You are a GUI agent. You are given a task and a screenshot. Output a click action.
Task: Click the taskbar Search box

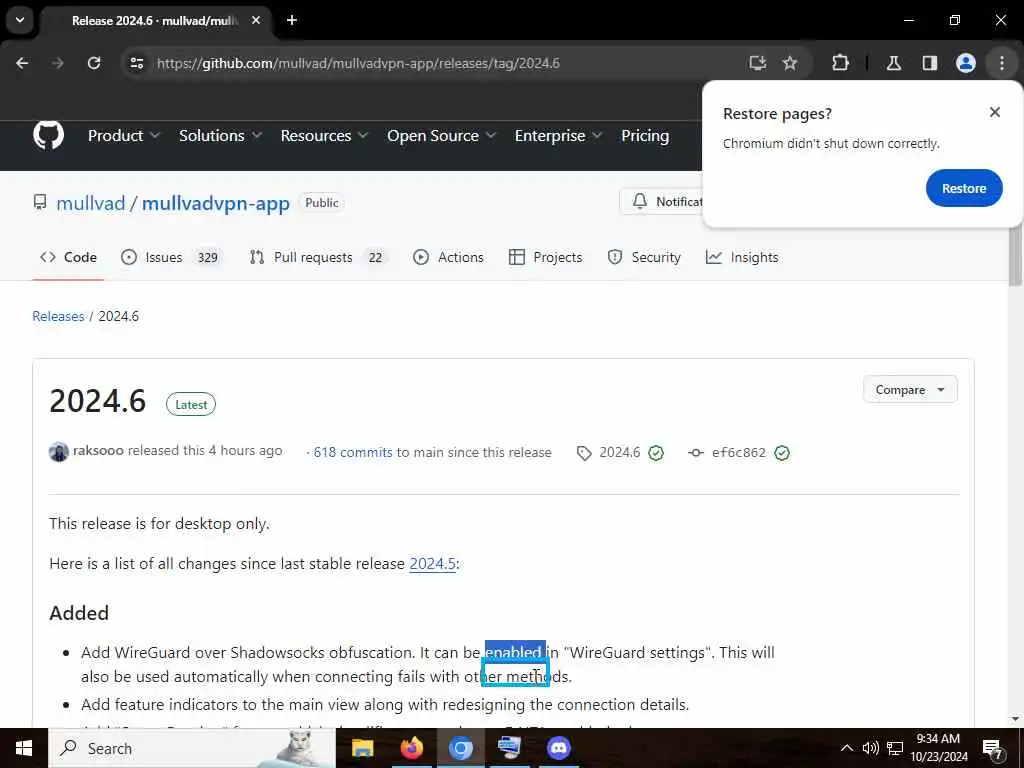(x=192, y=748)
